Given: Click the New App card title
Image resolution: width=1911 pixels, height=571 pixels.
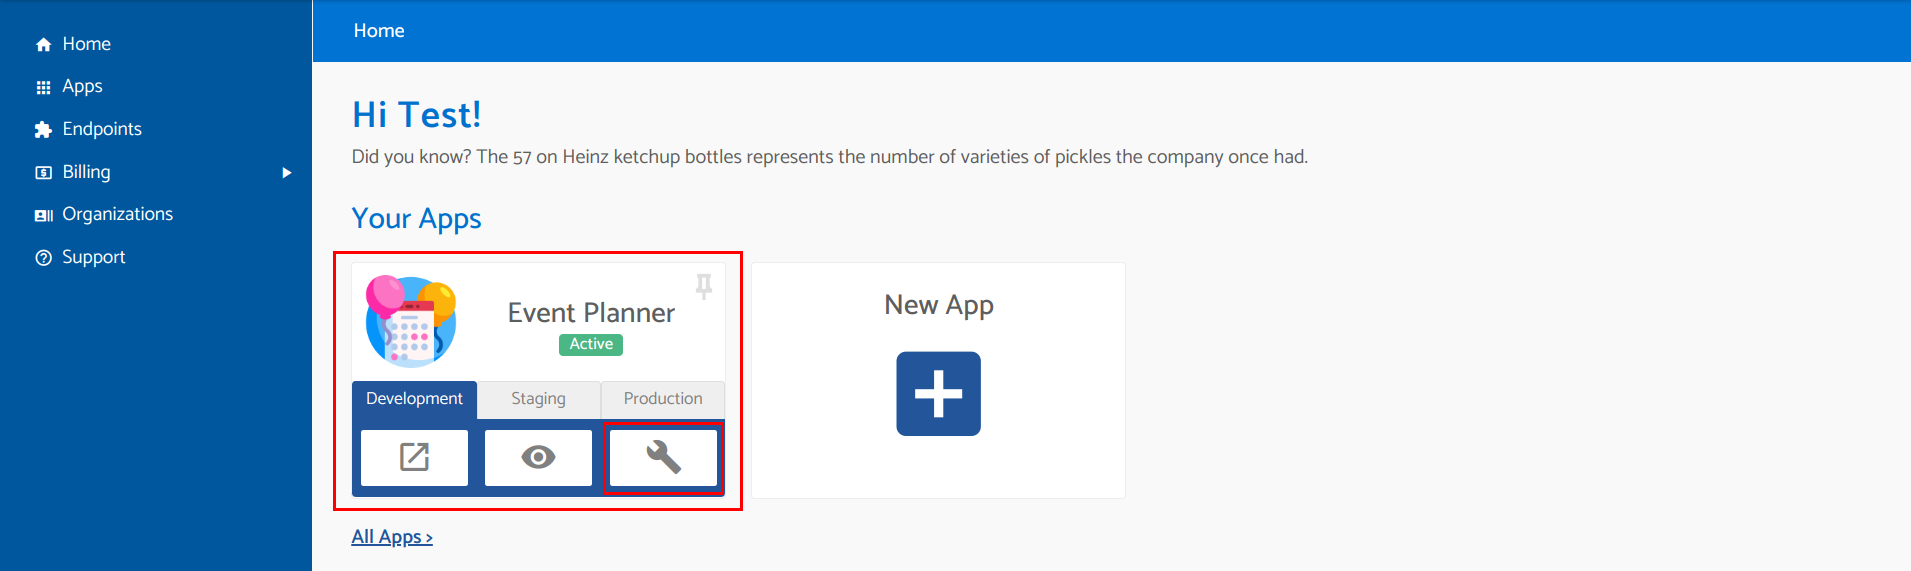Looking at the screenshot, I should [x=939, y=306].
